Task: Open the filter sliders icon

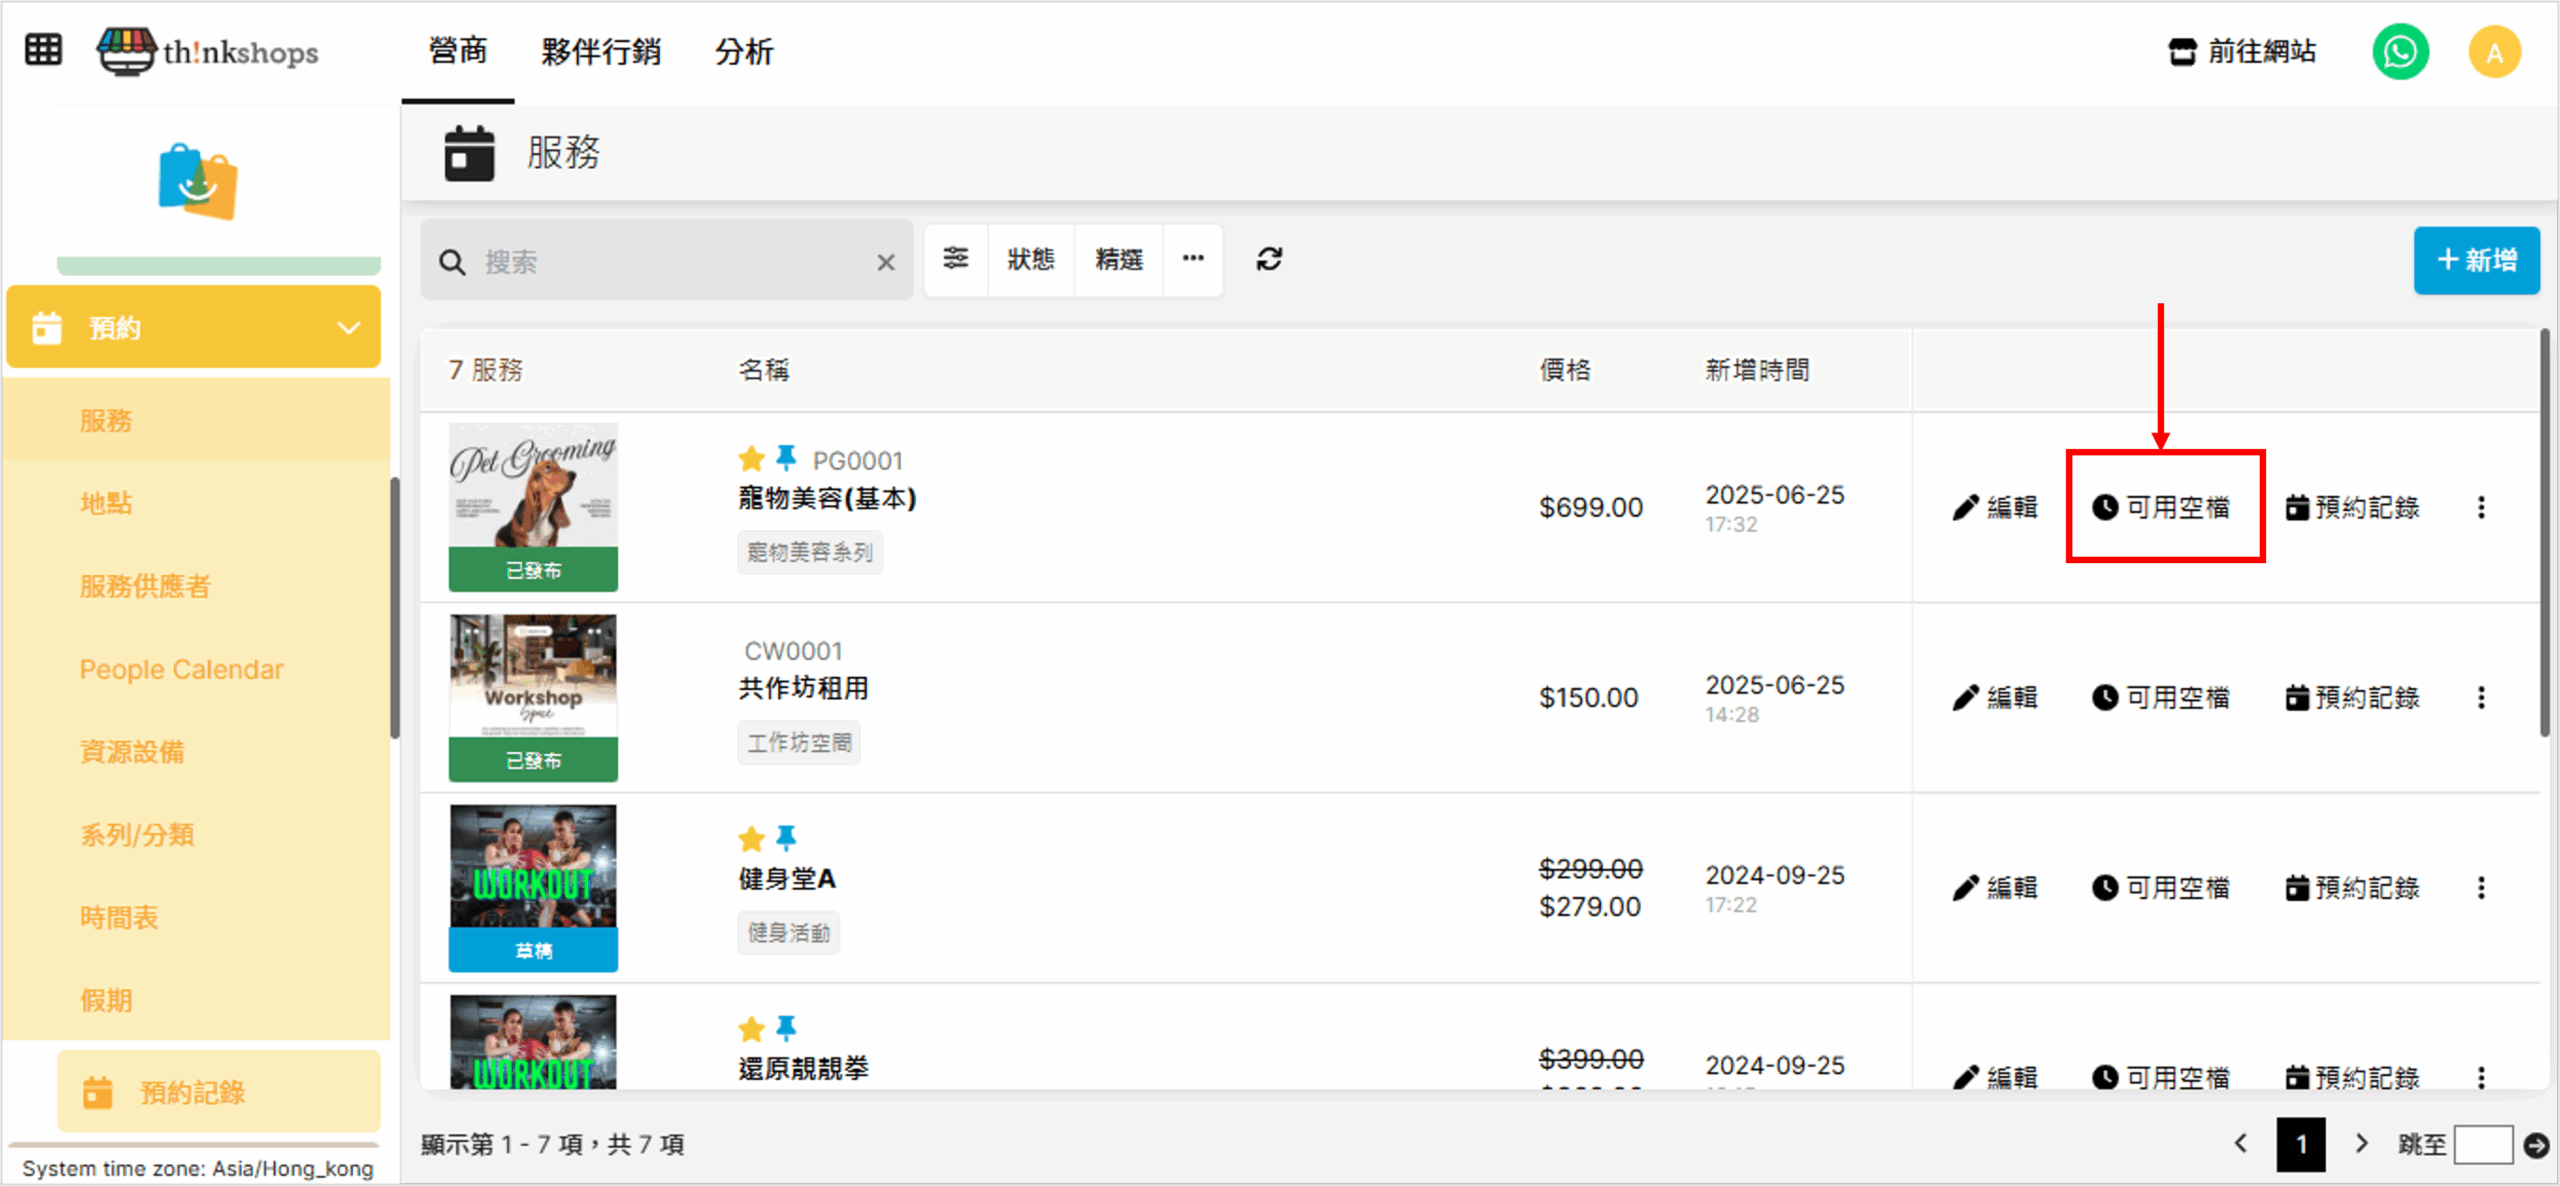Action: click(x=956, y=260)
